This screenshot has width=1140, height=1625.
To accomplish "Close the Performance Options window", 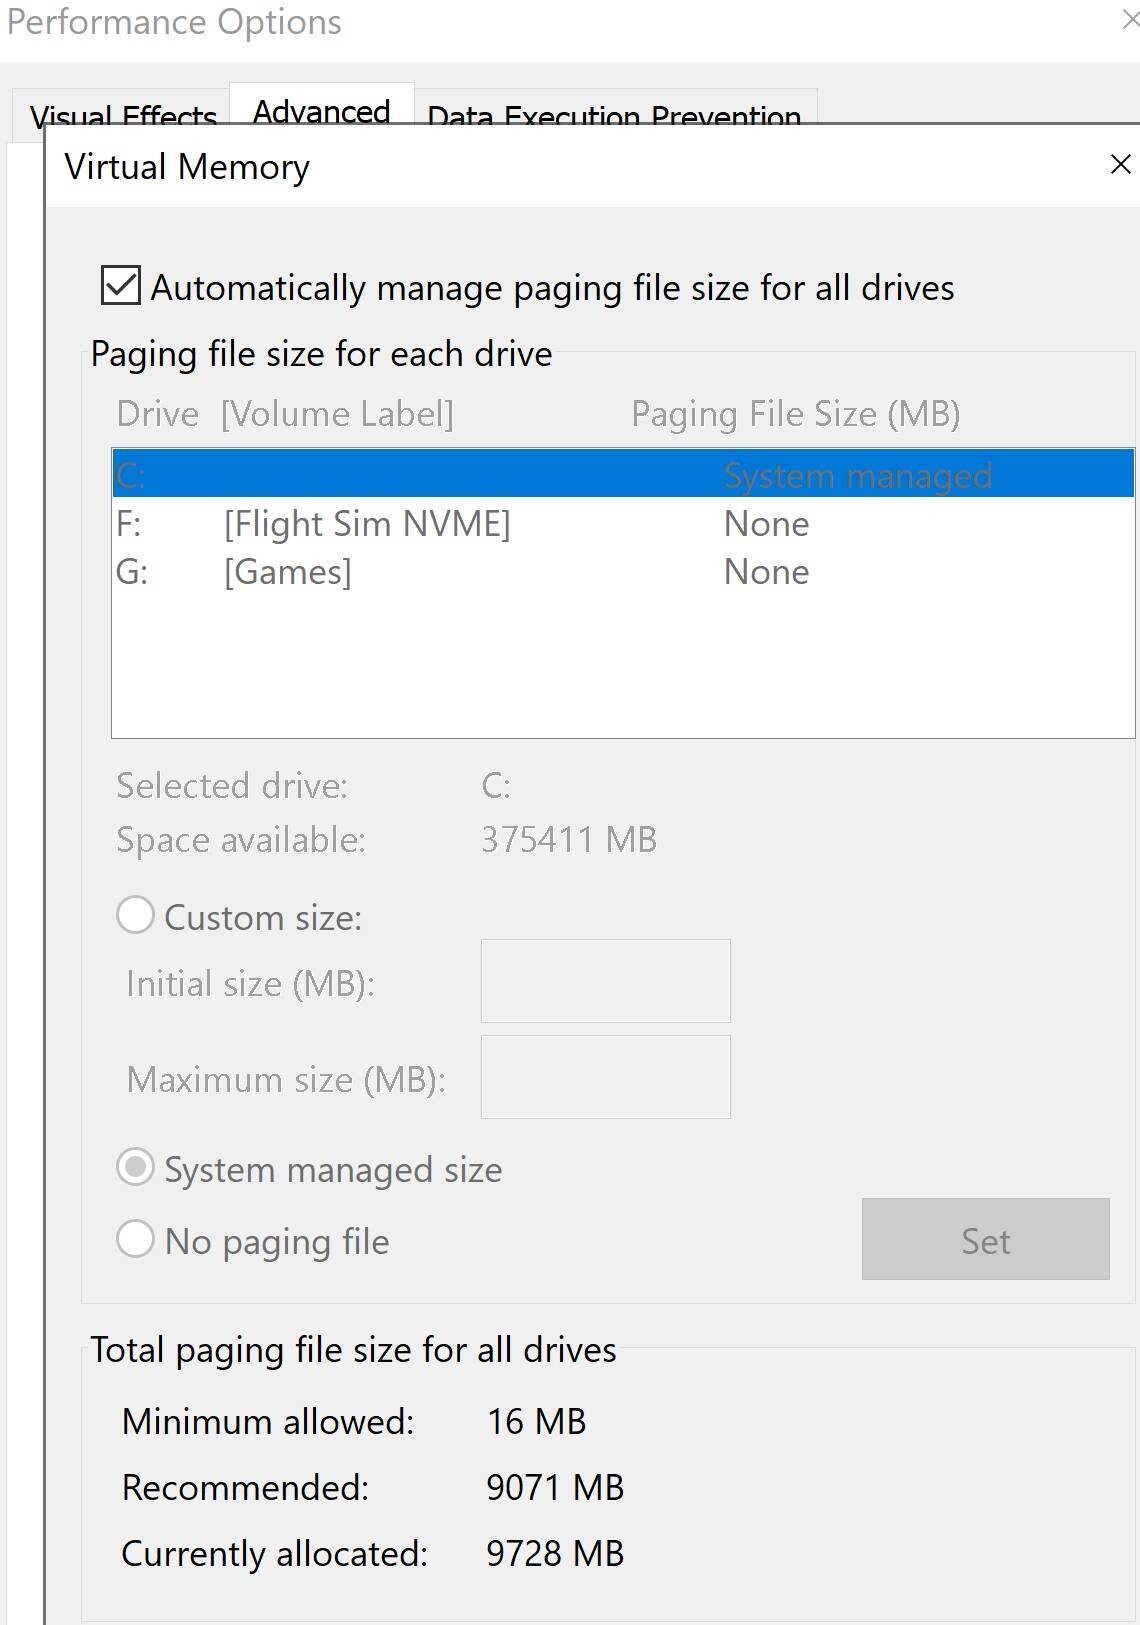I will click(x=1130, y=20).
